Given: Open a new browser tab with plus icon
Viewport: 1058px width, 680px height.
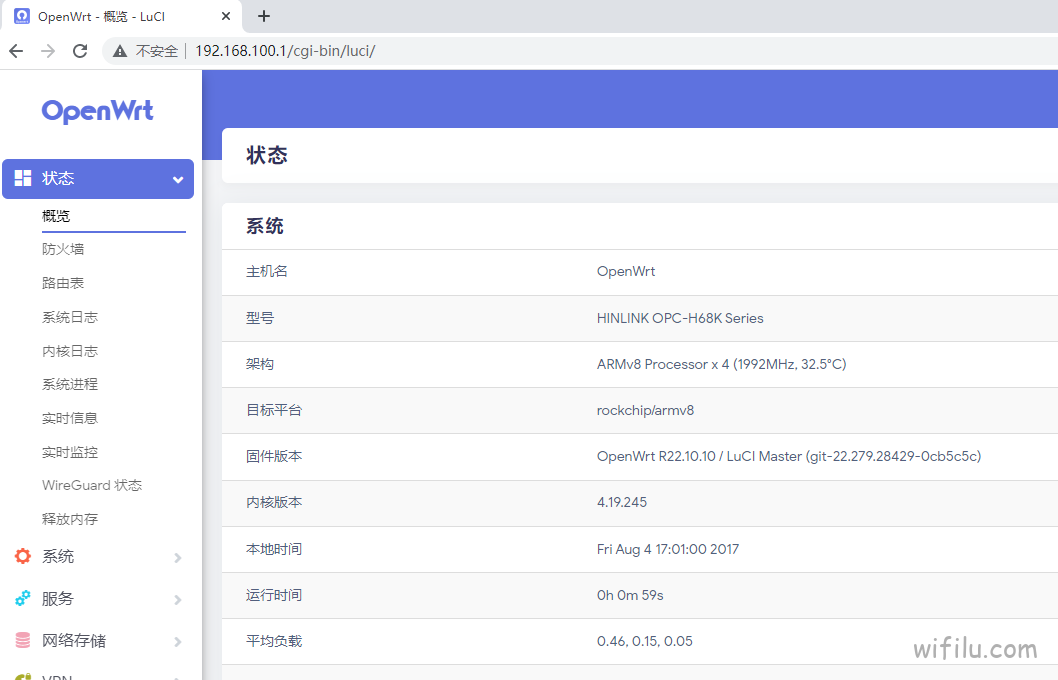Looking at the screenshot, I should pos(264,16).
